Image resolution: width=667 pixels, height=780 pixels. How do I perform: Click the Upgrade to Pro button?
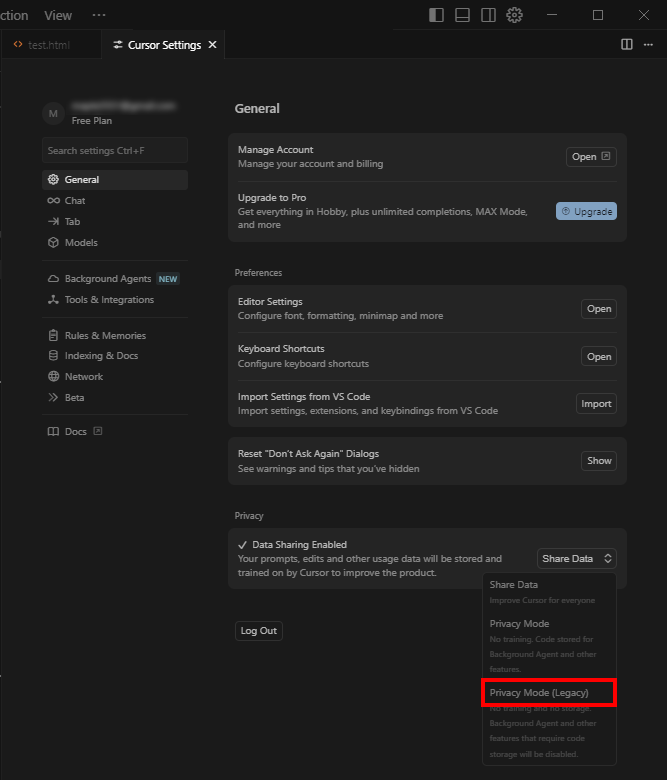(586, 211)
